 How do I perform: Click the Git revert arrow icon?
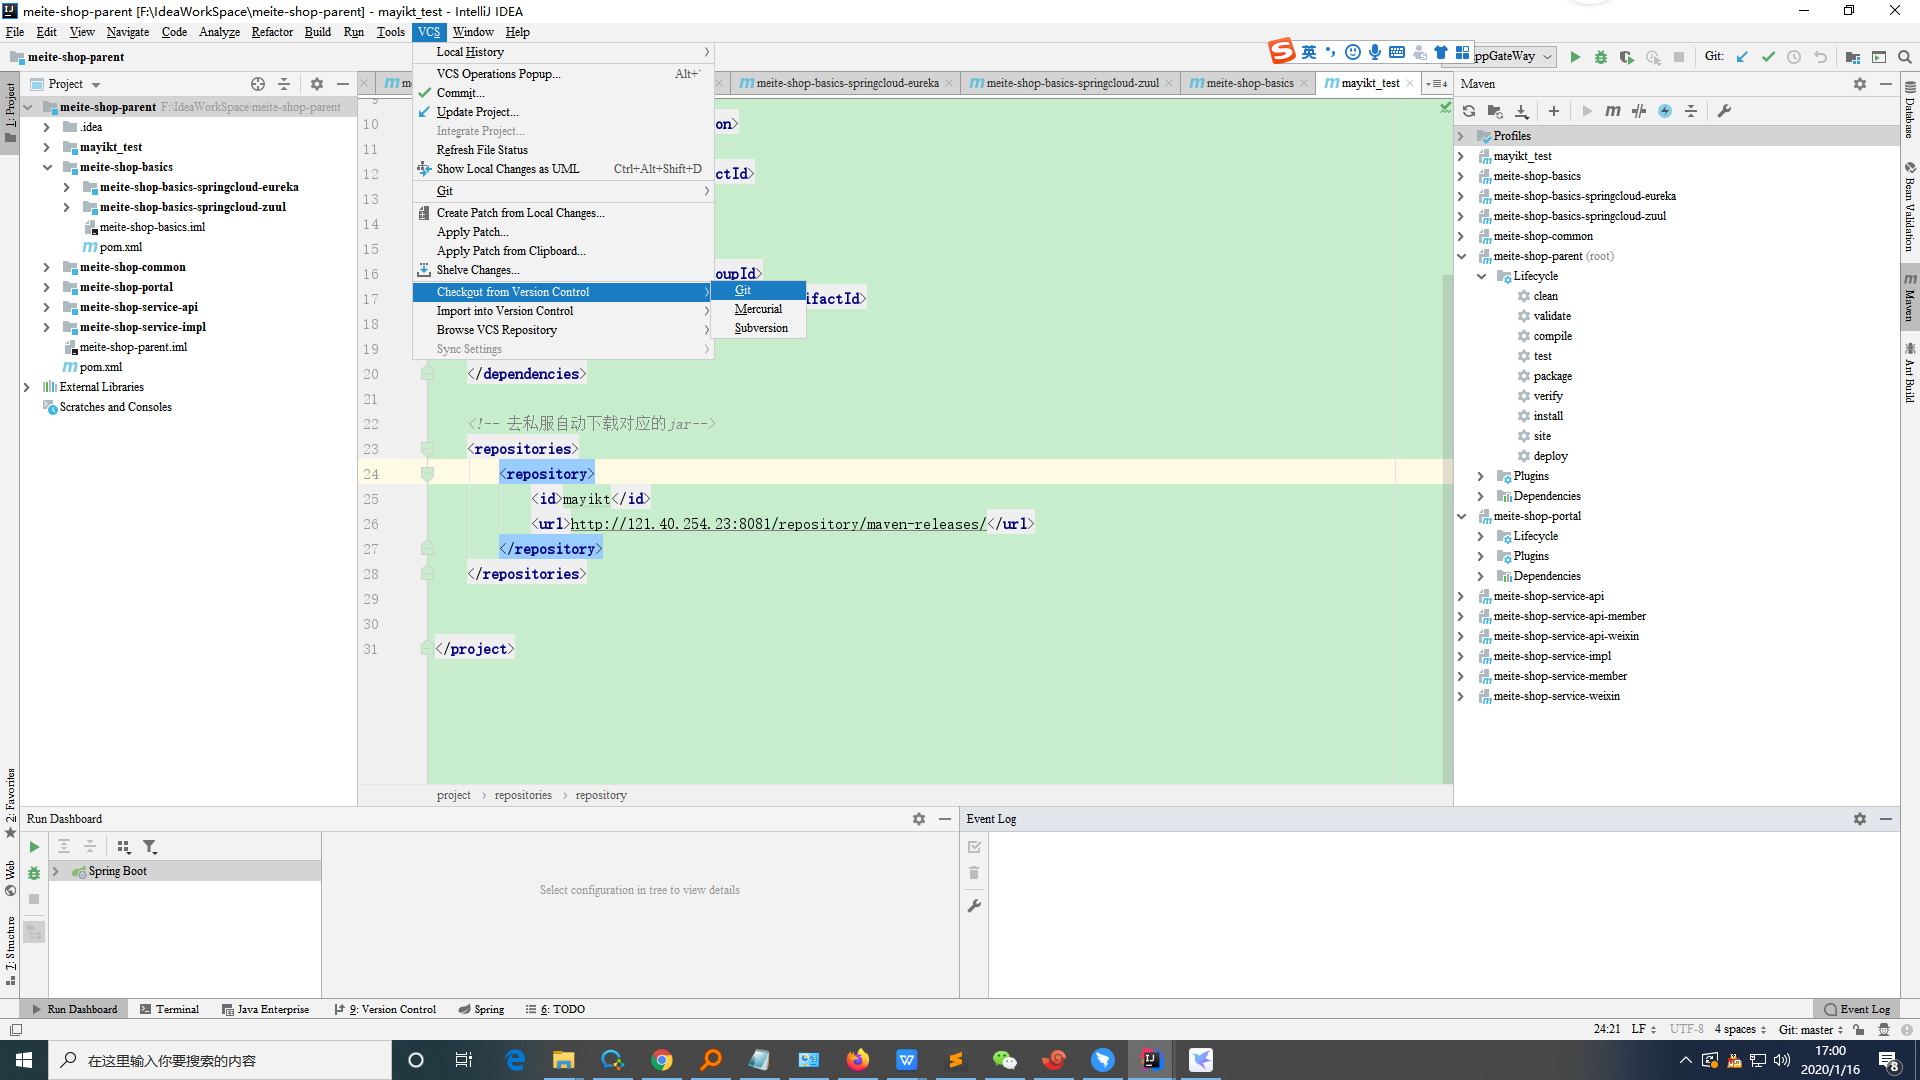pos(1820,57)
